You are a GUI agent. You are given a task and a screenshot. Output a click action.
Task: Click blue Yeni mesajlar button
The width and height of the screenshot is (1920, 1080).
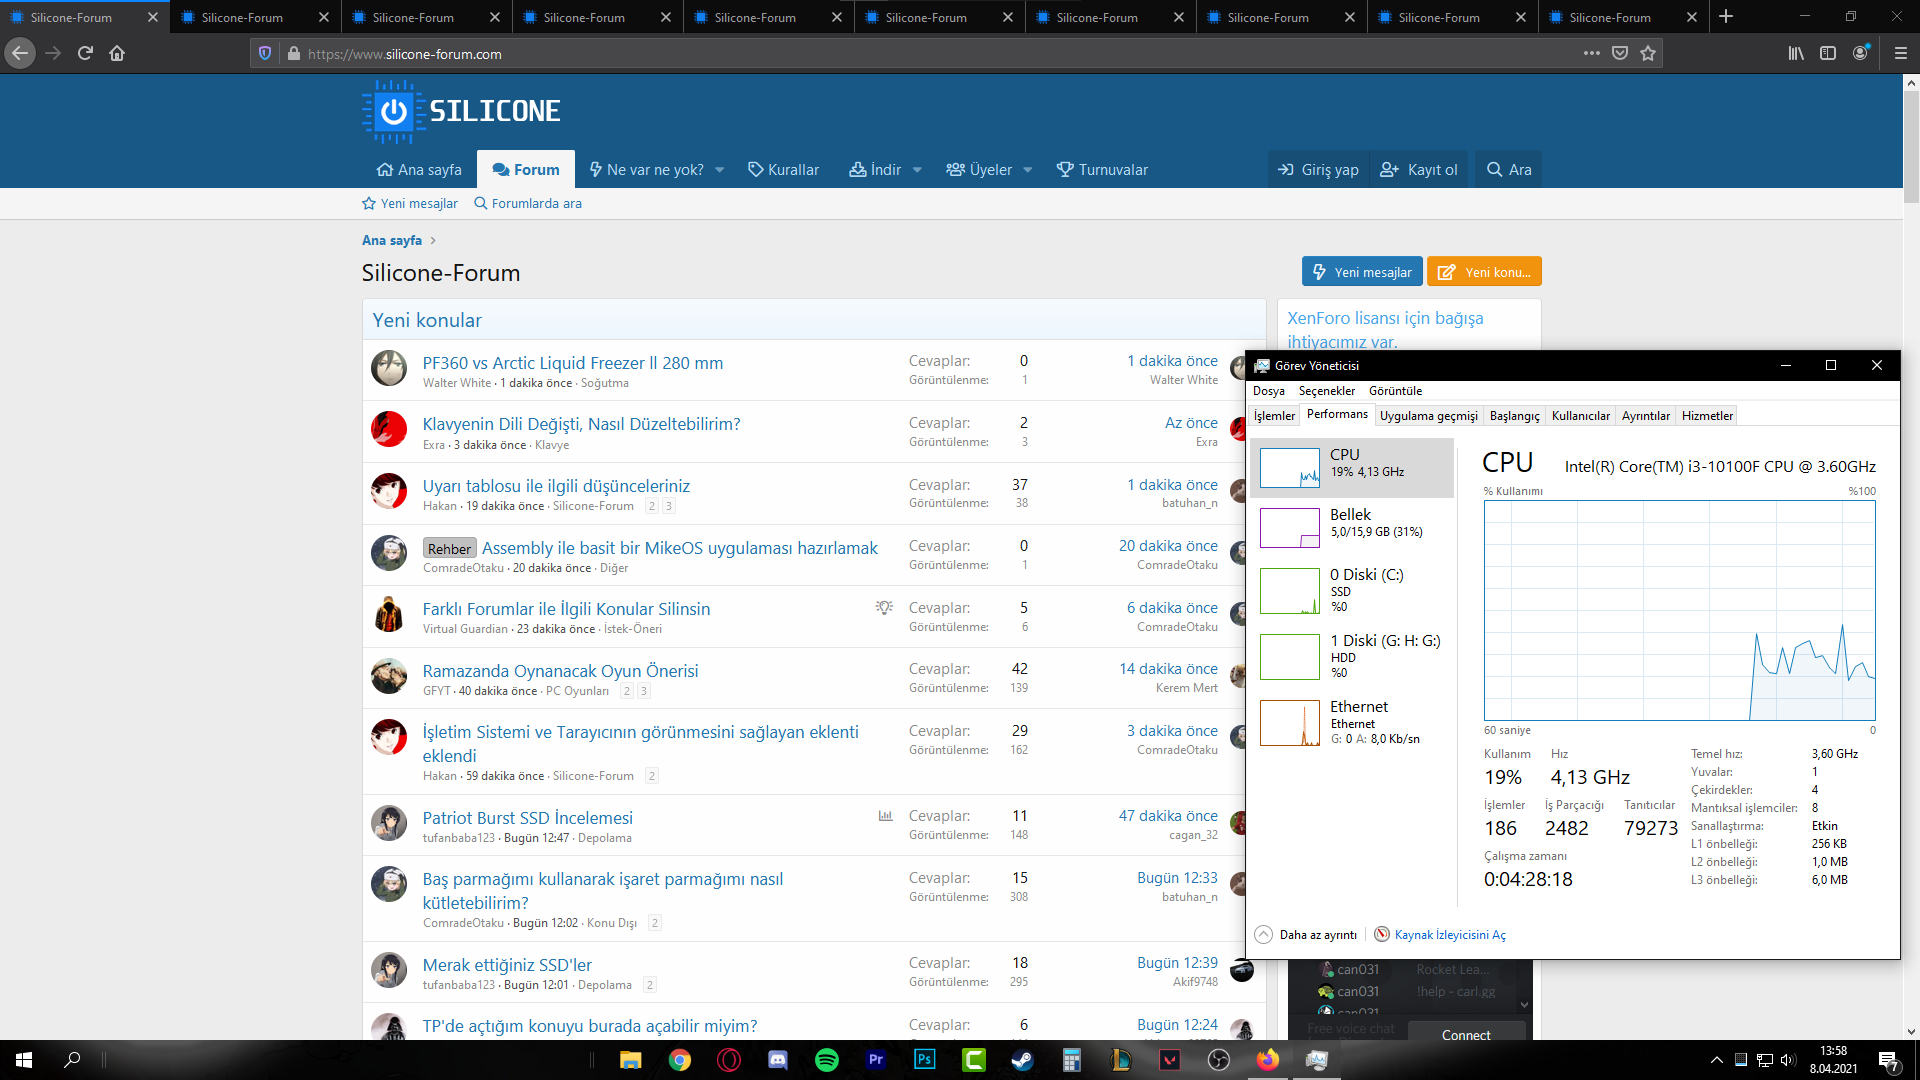pos(1362,272)
